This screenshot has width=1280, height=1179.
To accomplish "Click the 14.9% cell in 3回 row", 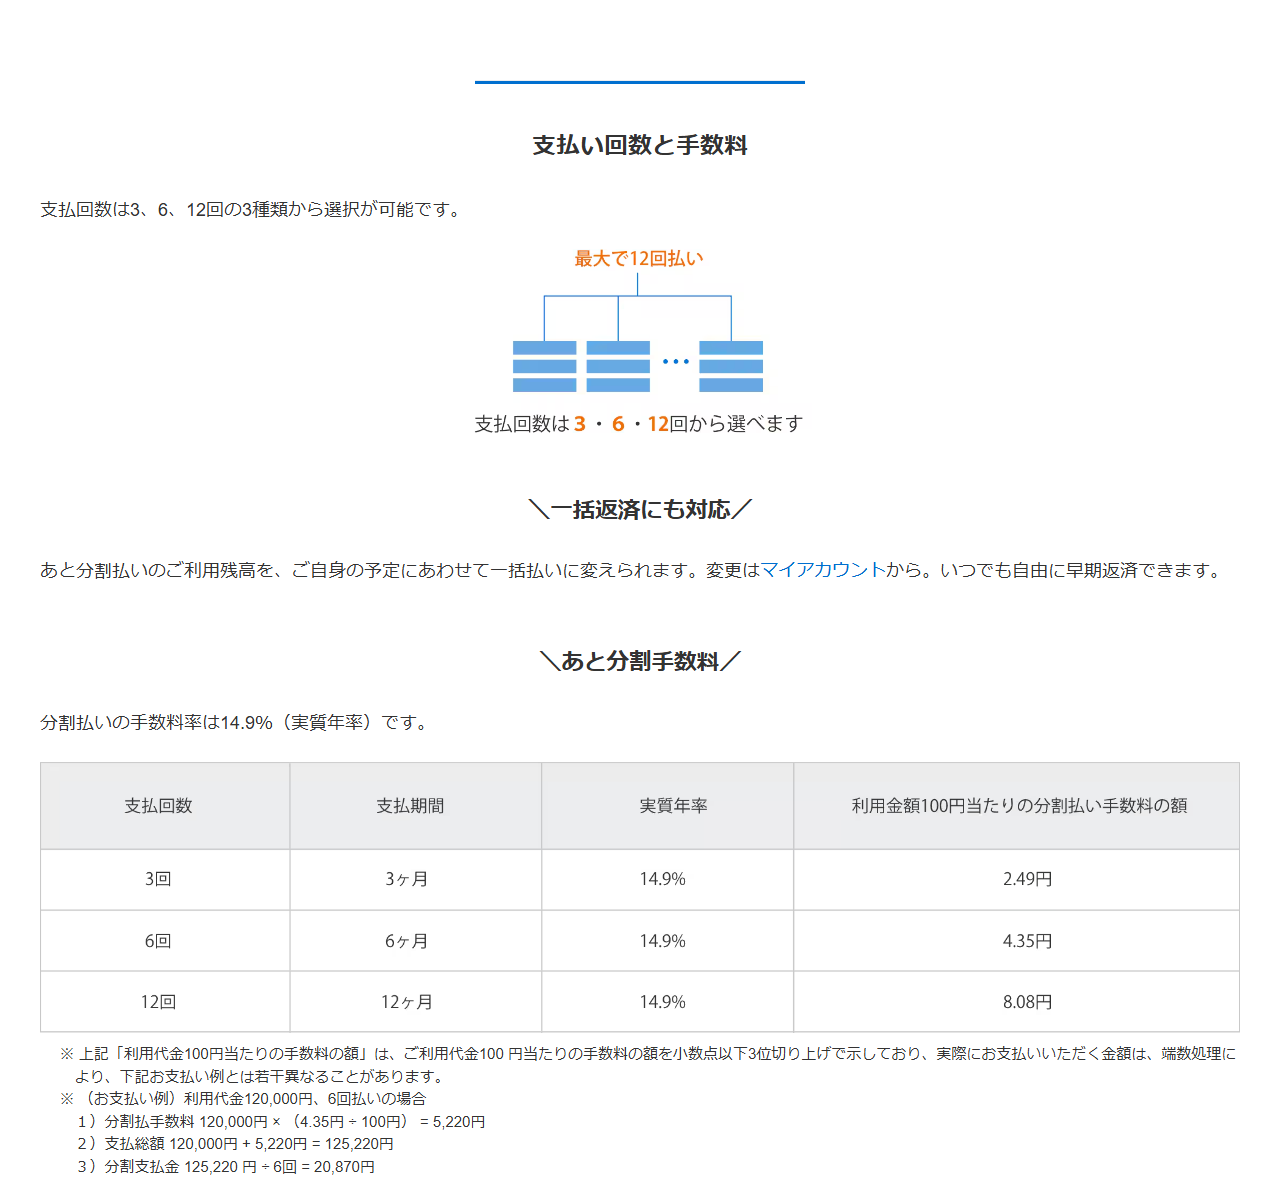I will click(668, 880).
